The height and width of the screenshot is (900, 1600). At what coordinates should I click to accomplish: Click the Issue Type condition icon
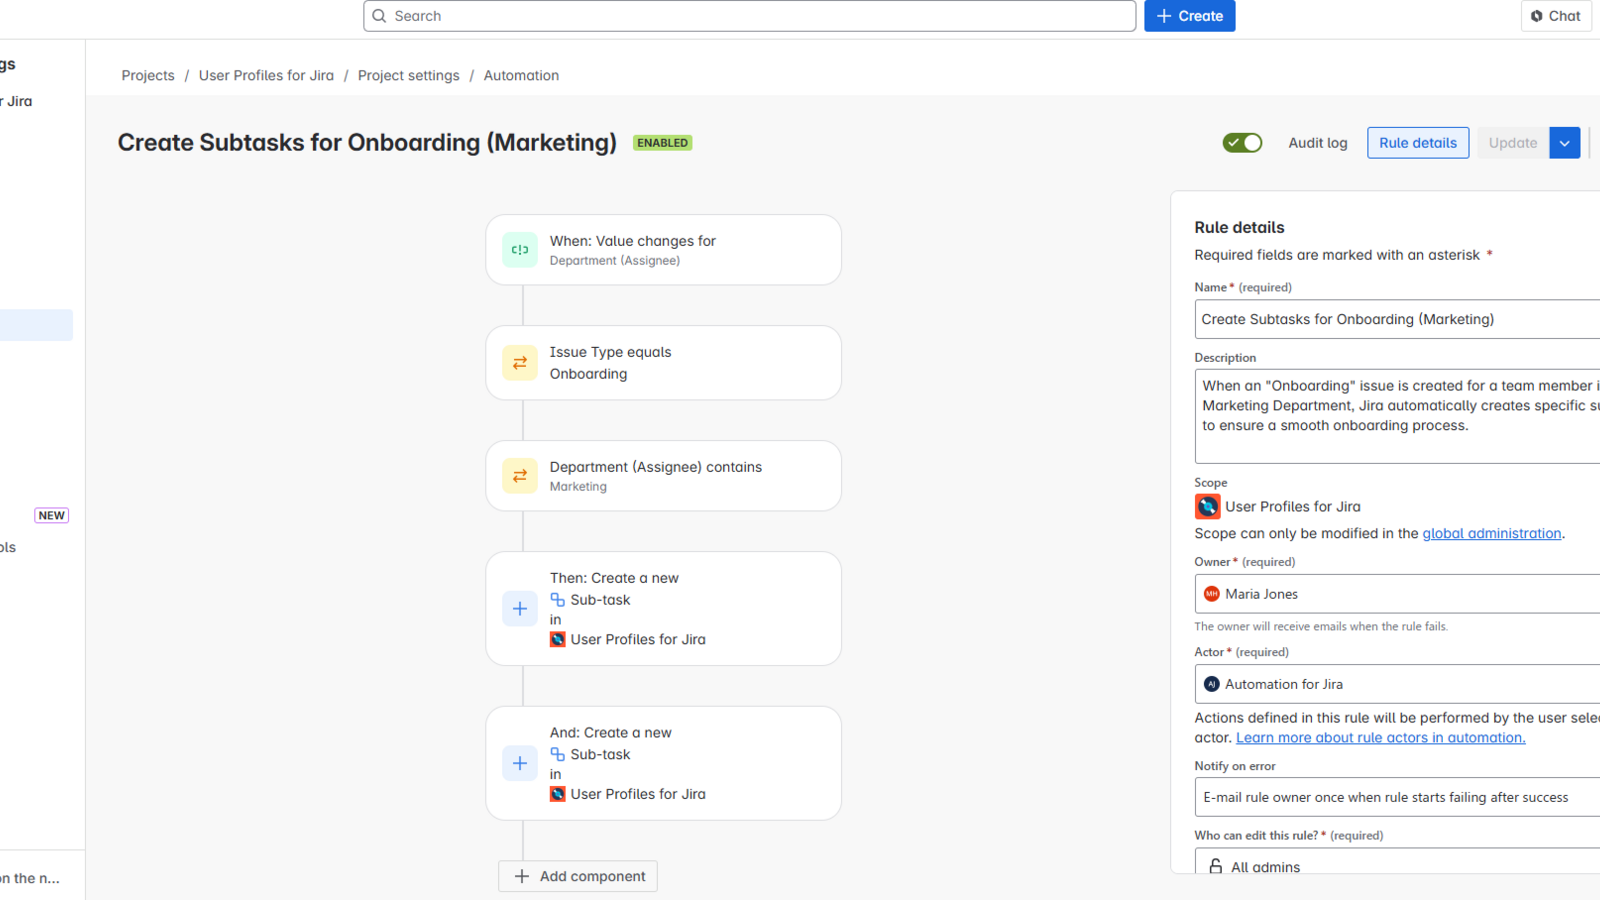520,363
